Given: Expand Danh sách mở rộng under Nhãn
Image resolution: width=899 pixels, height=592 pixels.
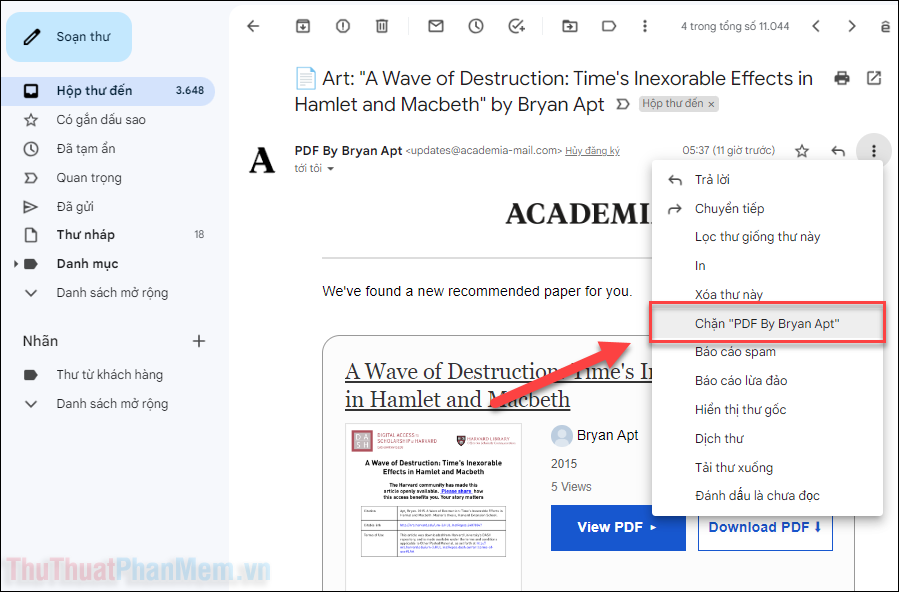Looking at the screenshot, I should (x=108, y=403).
